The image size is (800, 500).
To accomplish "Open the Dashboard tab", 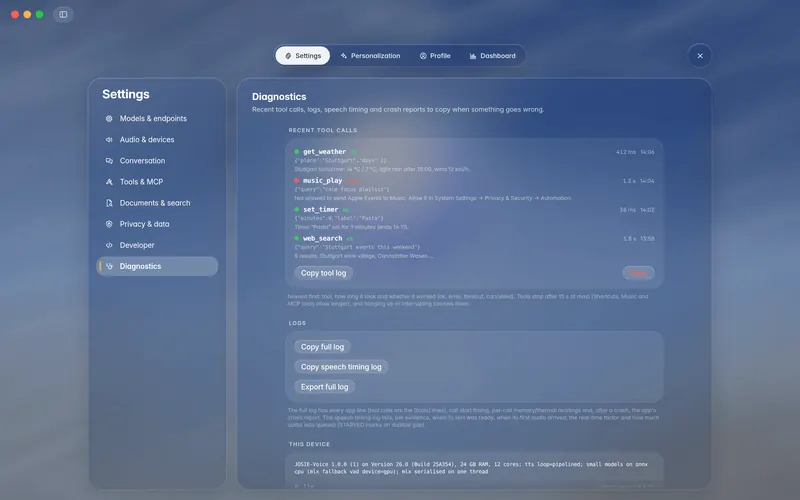I will pyautogui.click(x=493, y=56).
